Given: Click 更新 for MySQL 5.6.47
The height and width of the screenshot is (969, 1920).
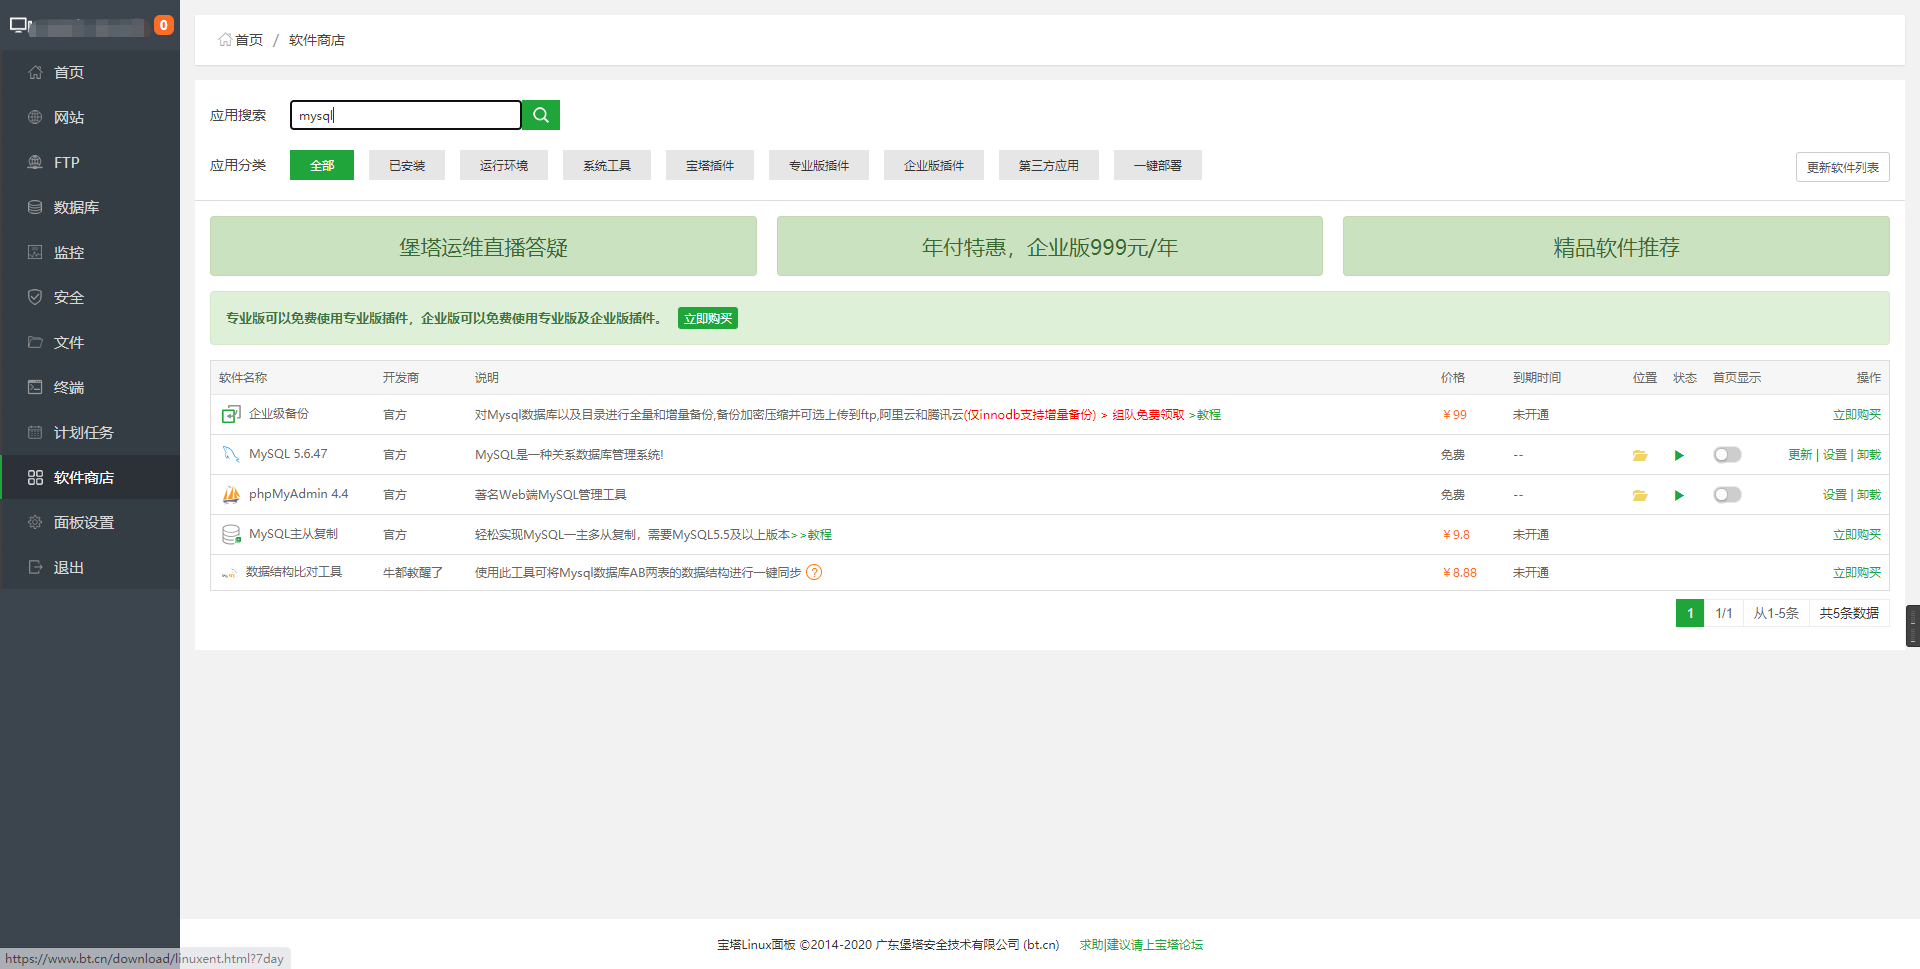Looking at the screenshot, I should (x=1800, y=455).
